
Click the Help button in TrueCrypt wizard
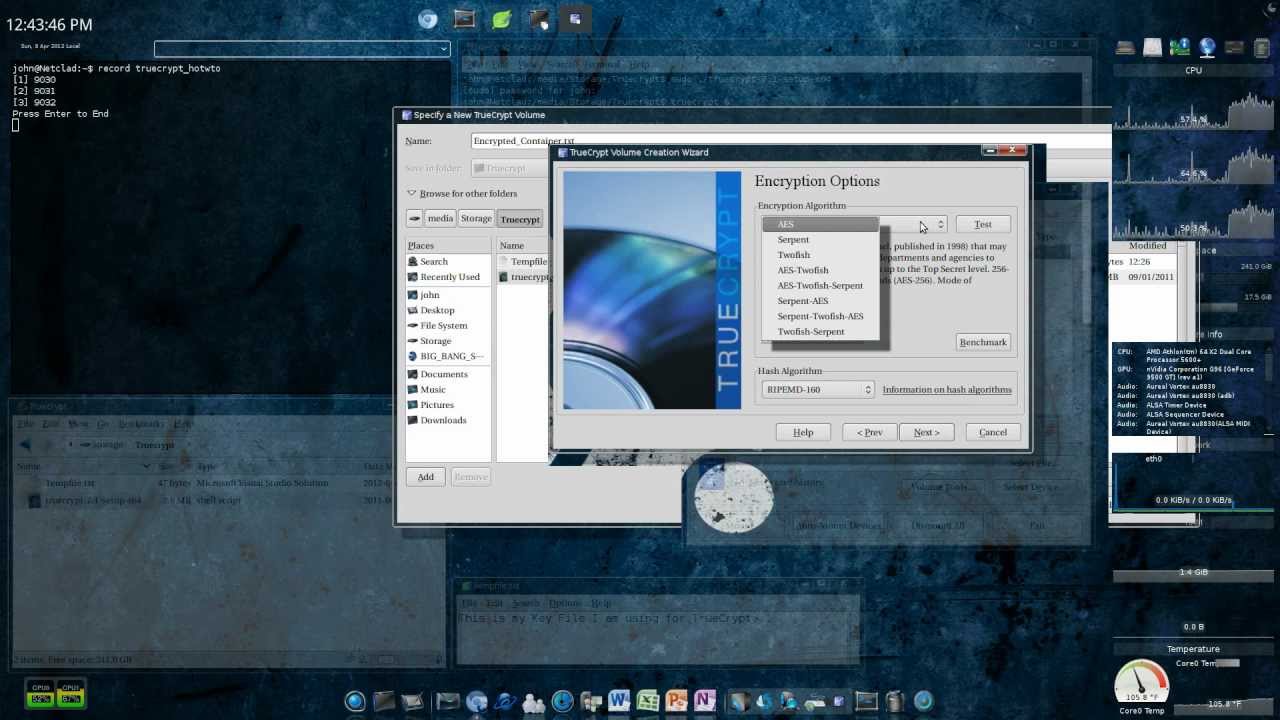click(x=803, y=432)
